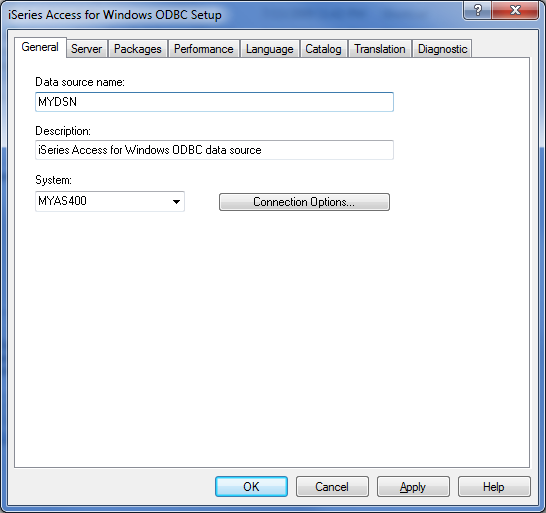Apply the ODBC settings
546x513 pixels.
tap(413, 487)
